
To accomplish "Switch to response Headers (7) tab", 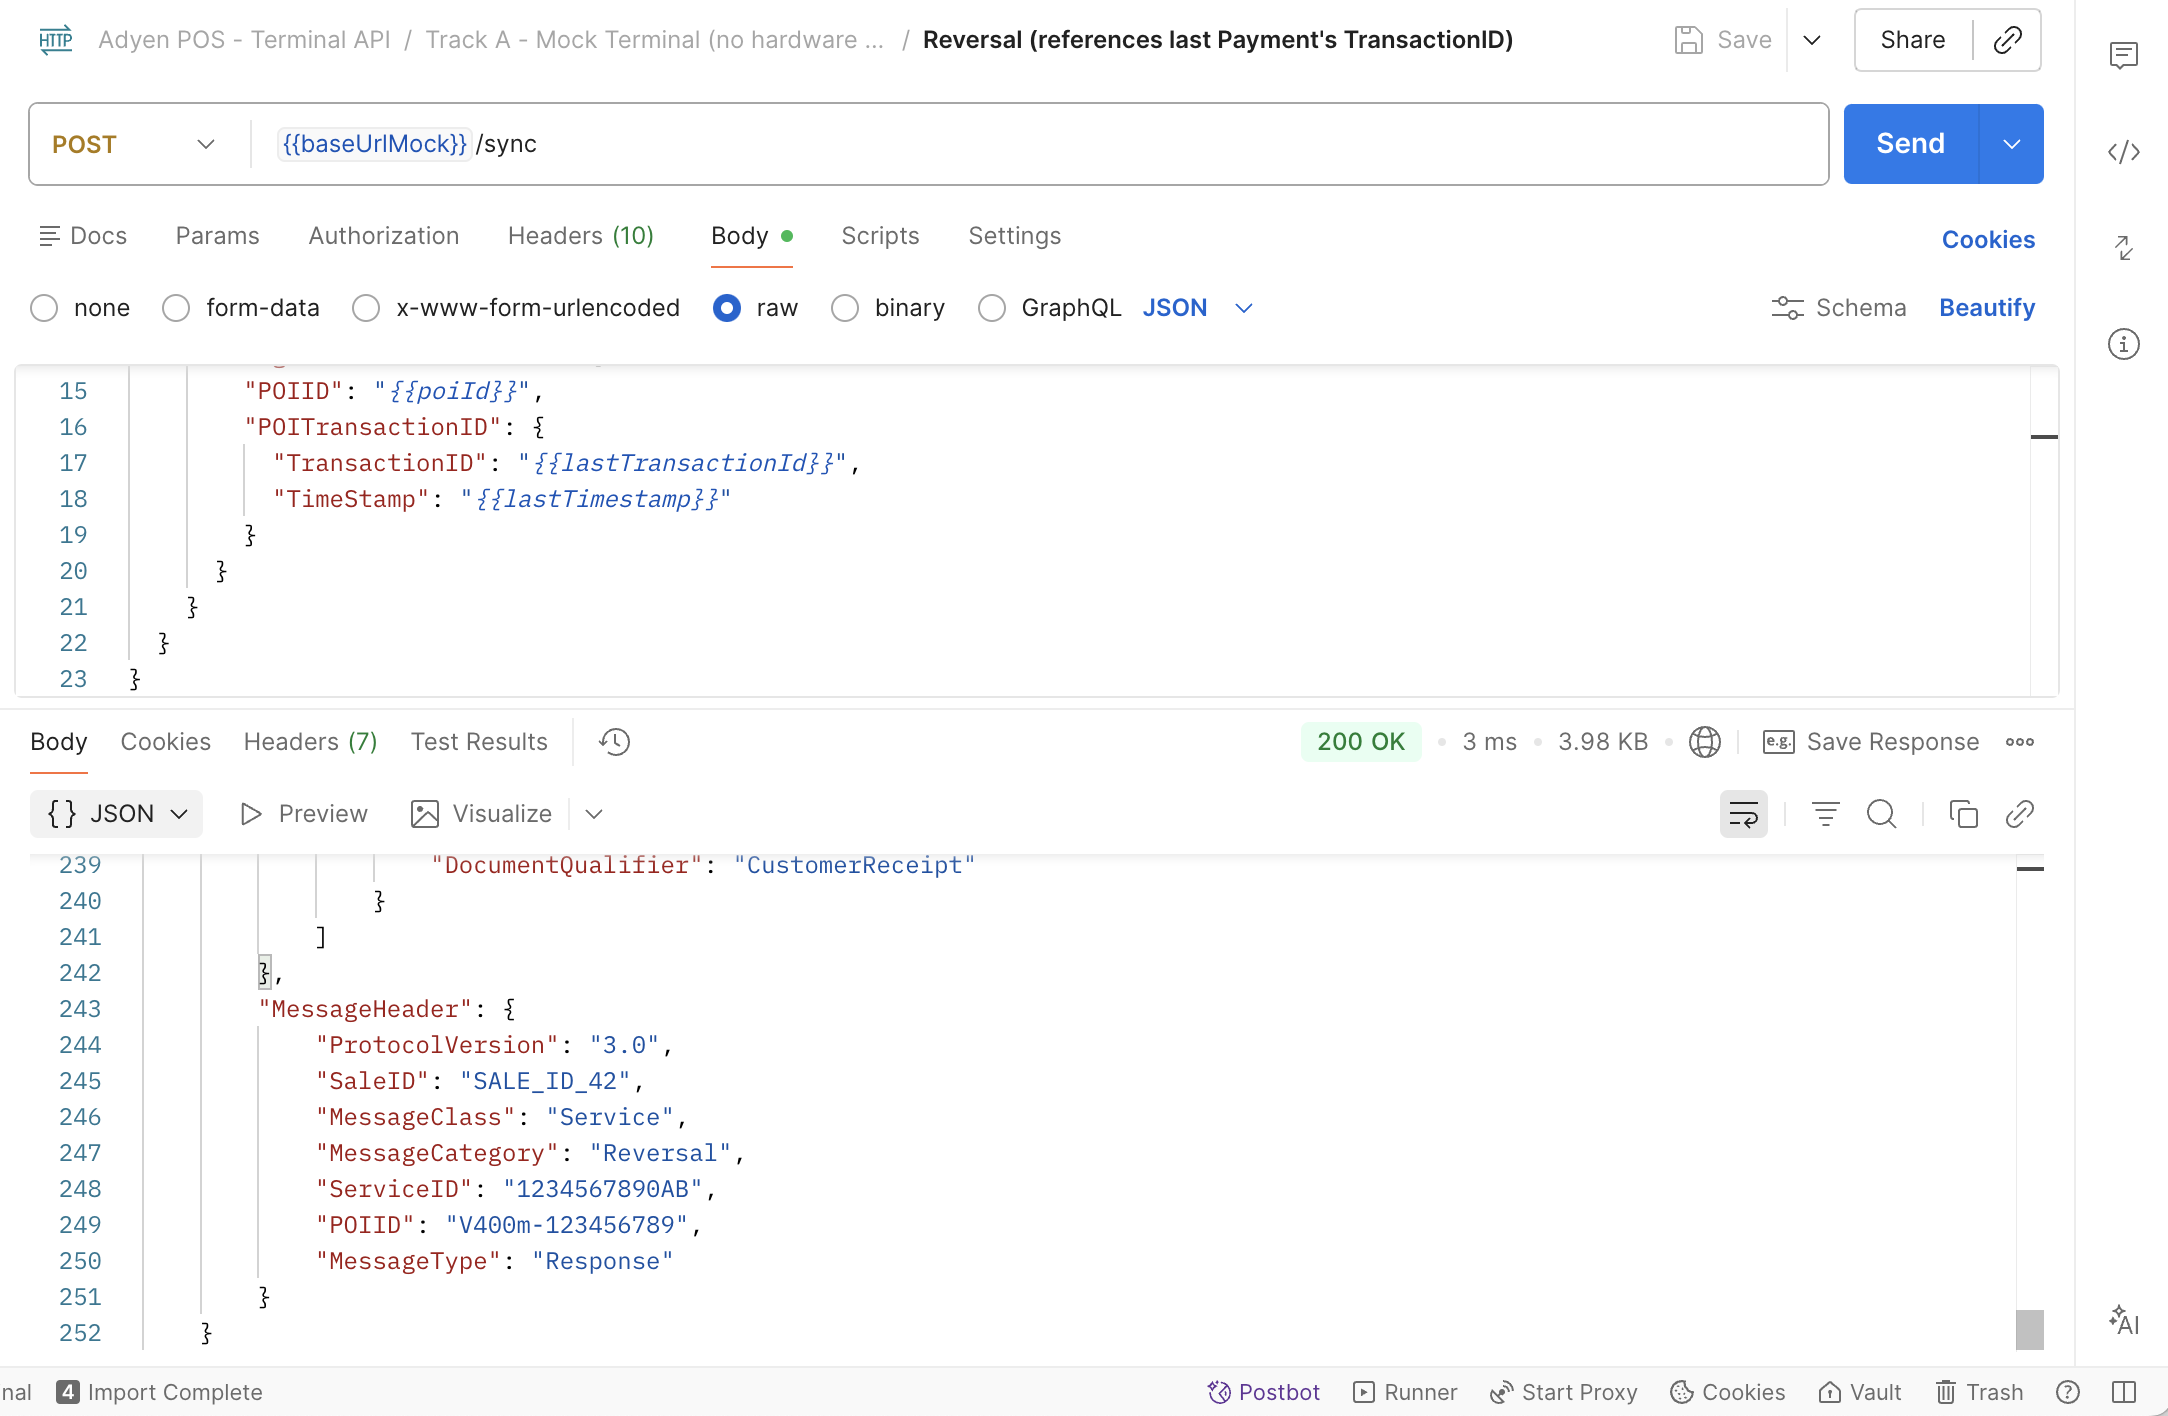I will pyautogui.click(x=310, y=742).
